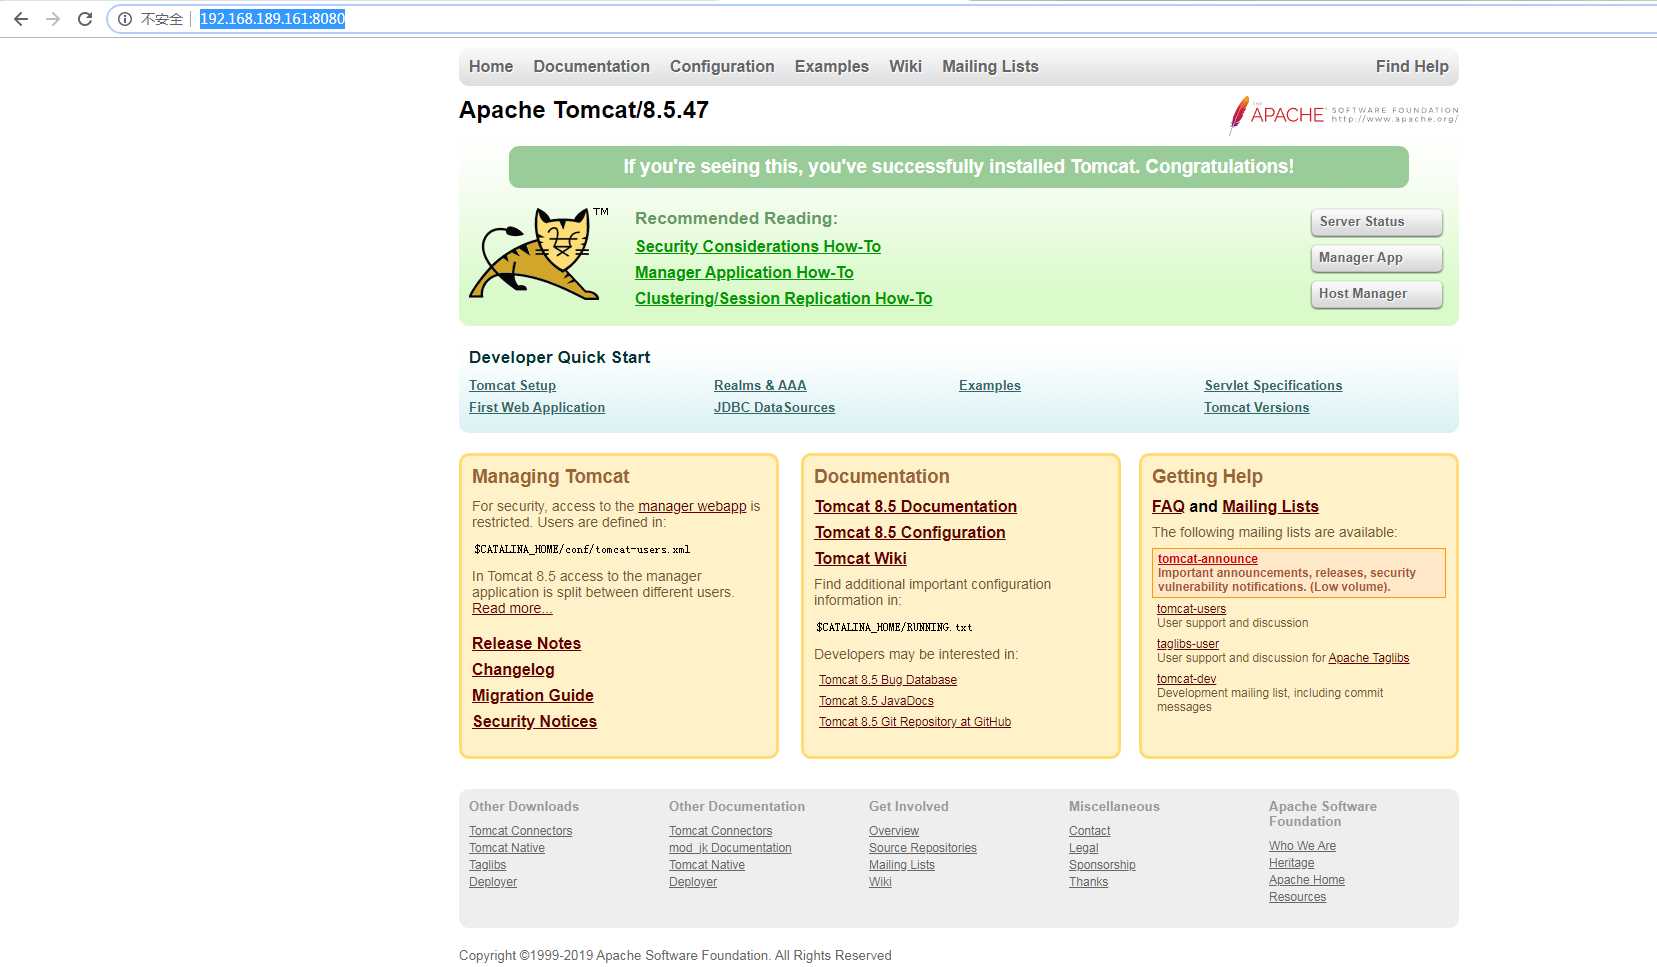Open taglibs-user mailing list link
The height and width of the screenshot is (967, 1657).
[1188, 644]
